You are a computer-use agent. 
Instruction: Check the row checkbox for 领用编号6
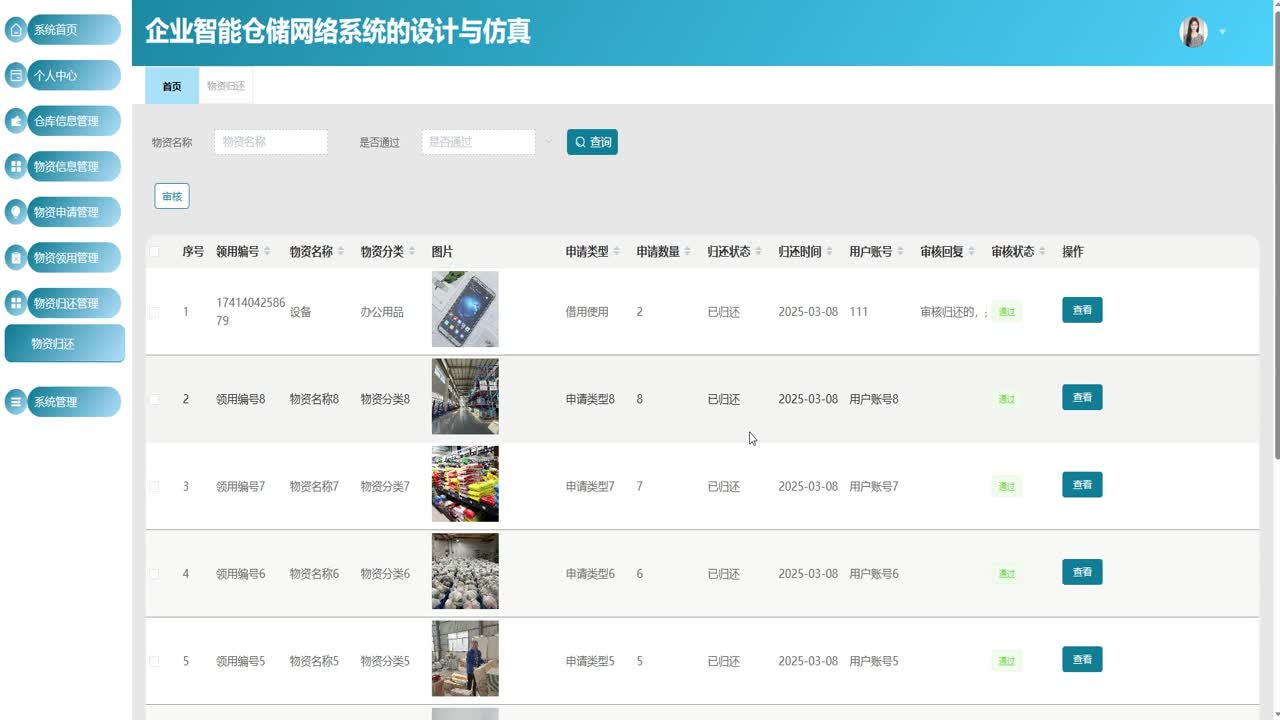click(x=154, y=574)
